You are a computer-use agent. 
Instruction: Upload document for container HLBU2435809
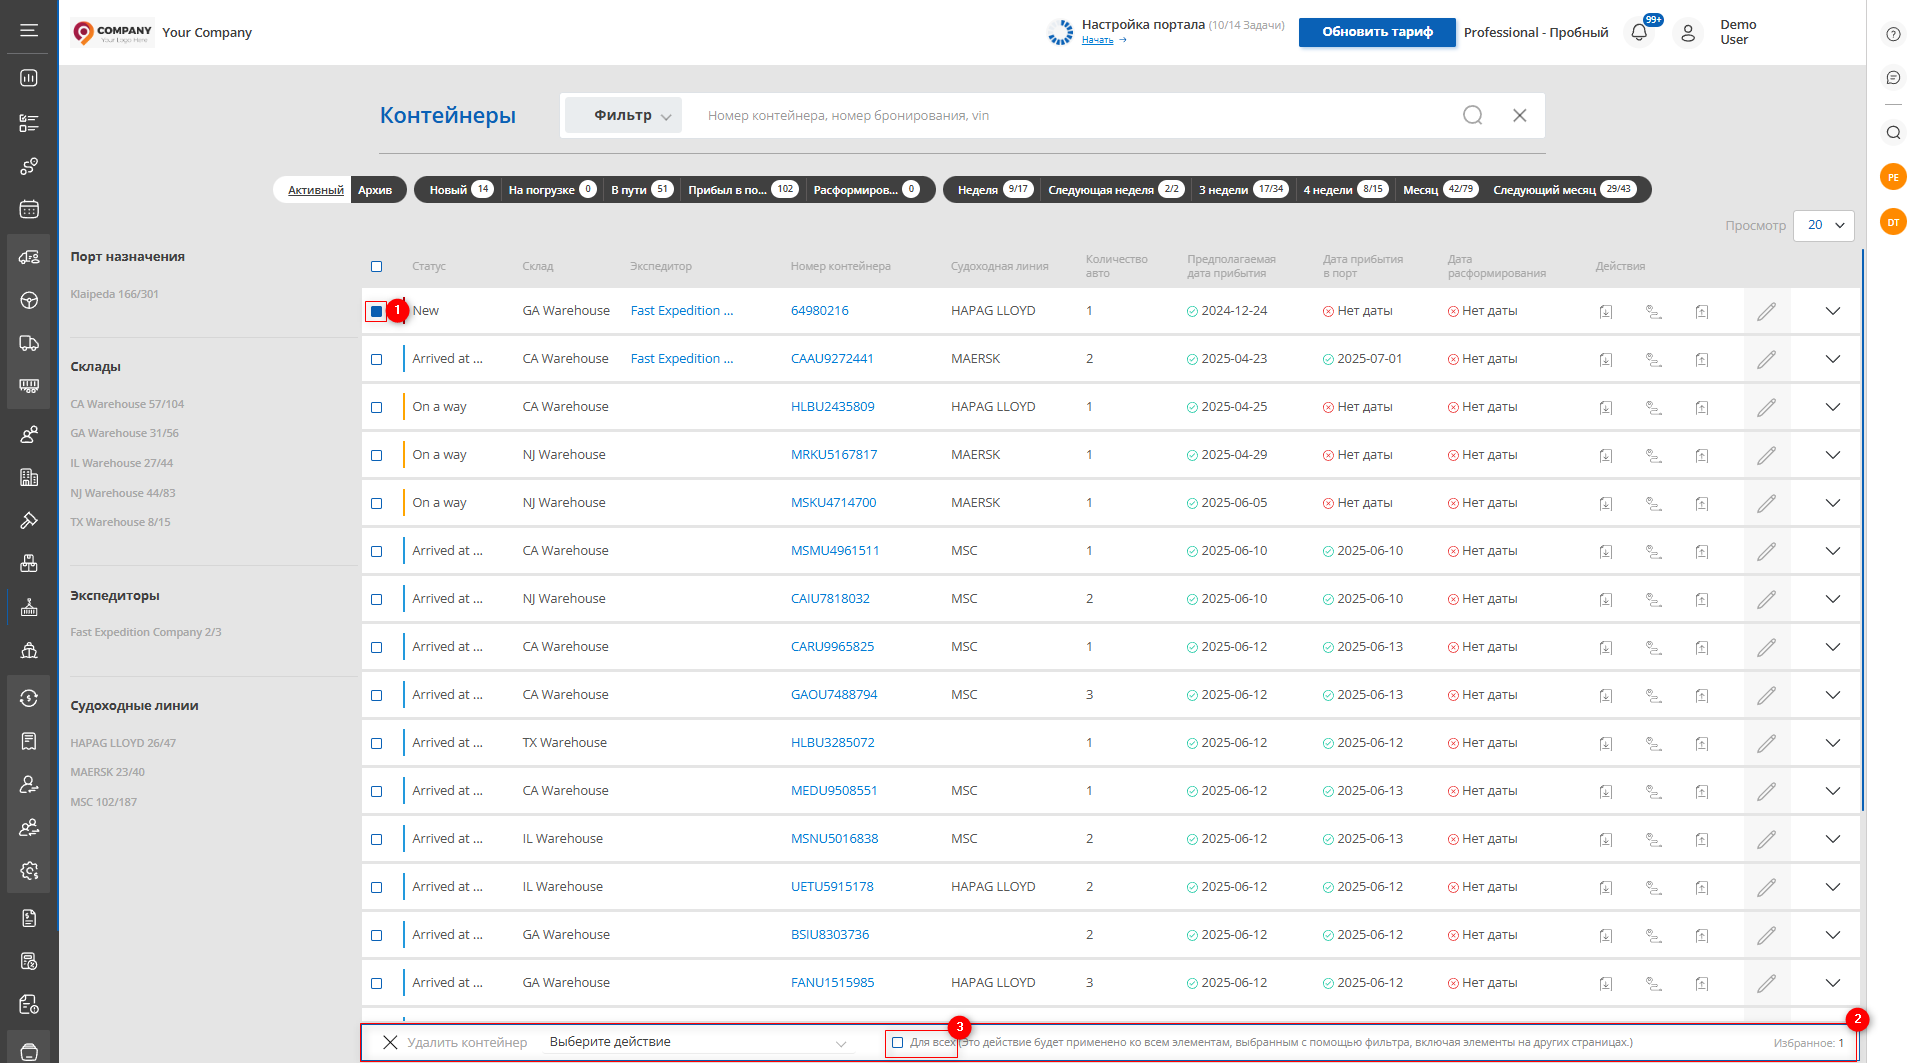pos(1702,408)
